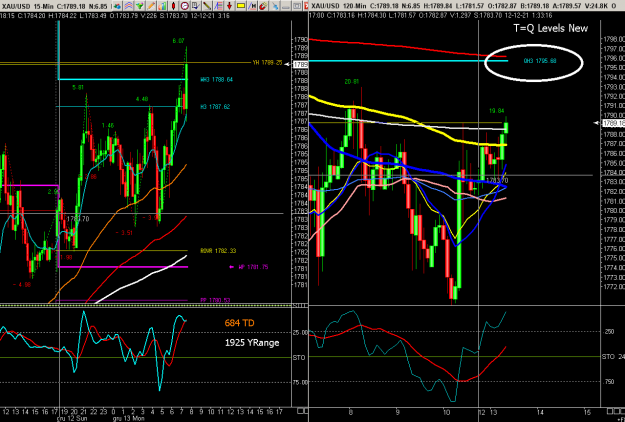
Task: Select the 6.07 swing label at top
Action: 179,41
